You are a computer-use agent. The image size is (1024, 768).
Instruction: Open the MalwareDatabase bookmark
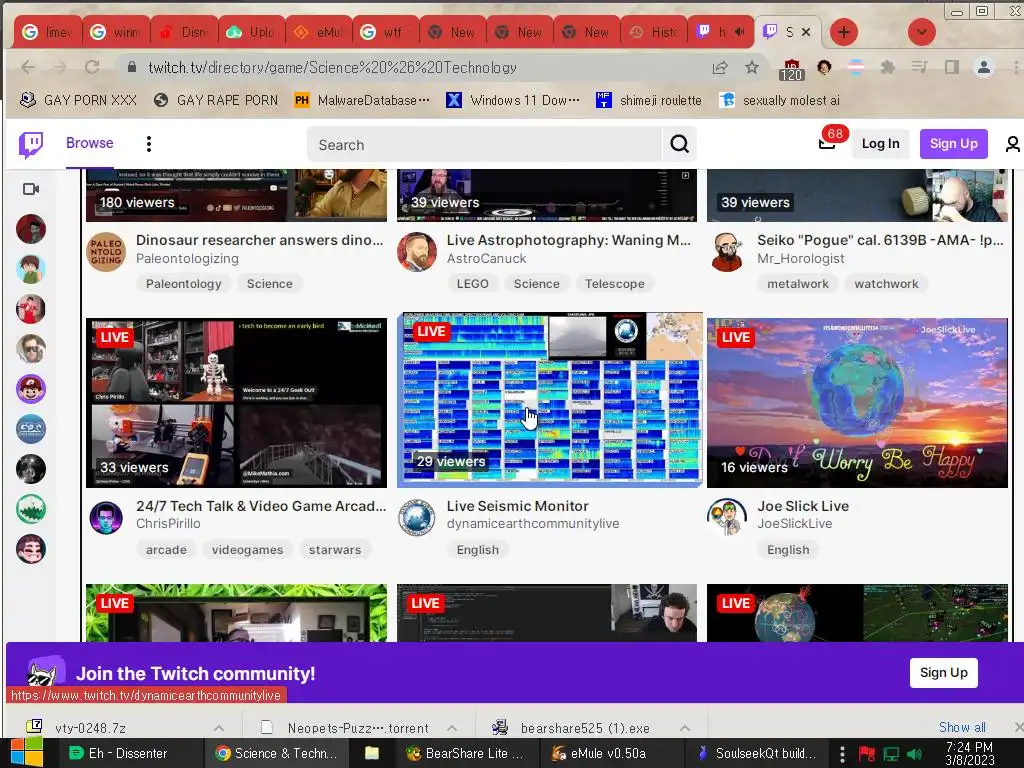(362, 100)
